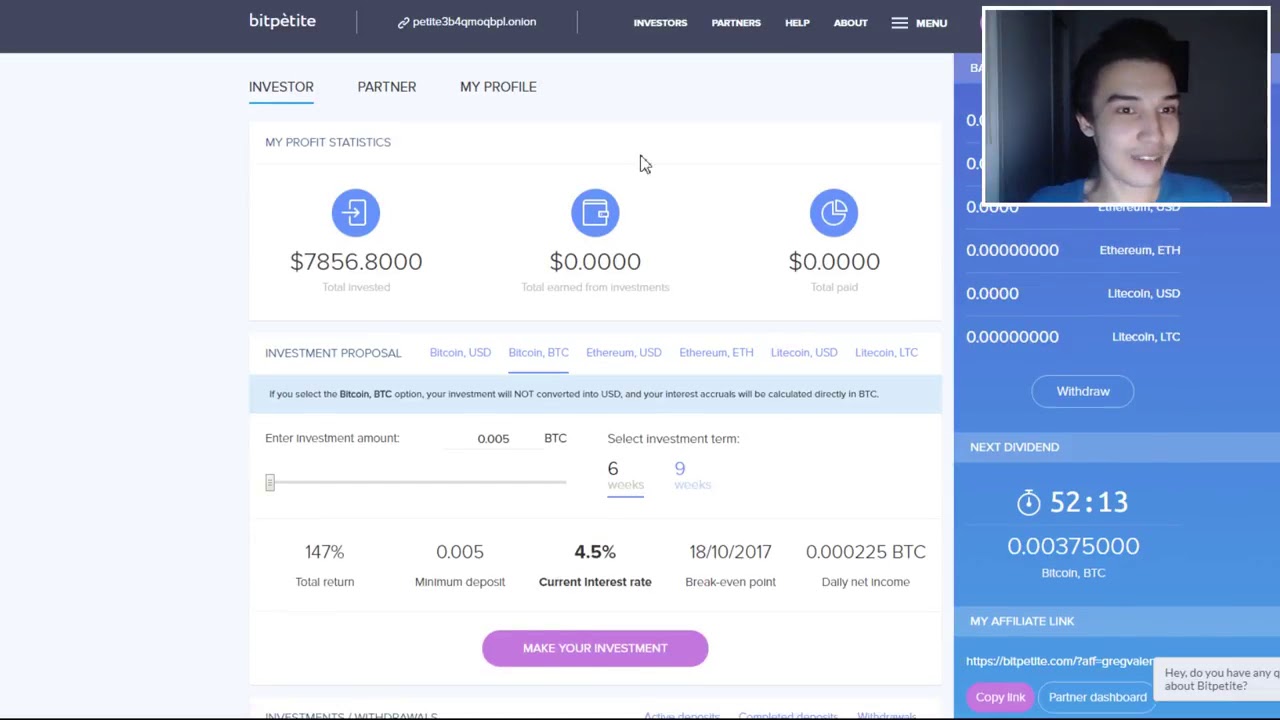Select the Litecoin, LTC proposal tab
This screenshot has height=720, width=1280.
pos(886,352)
